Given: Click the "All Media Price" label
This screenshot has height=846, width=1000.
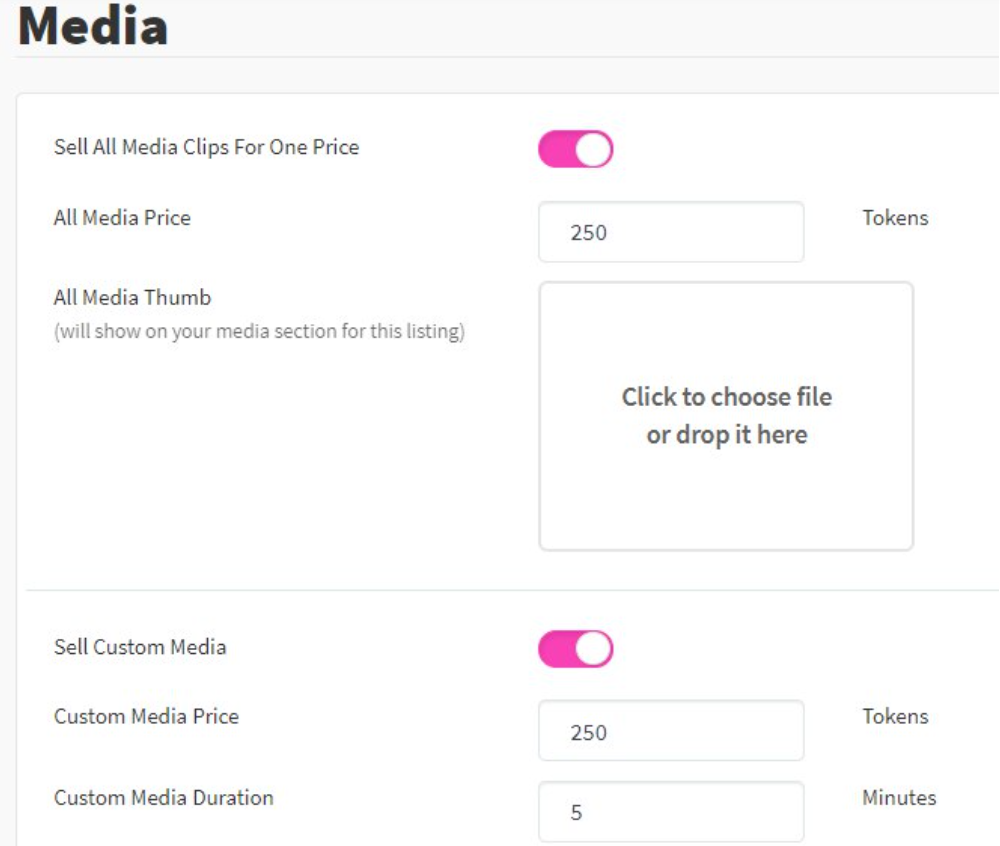Looking at the screenshot, I should (122, 217).
